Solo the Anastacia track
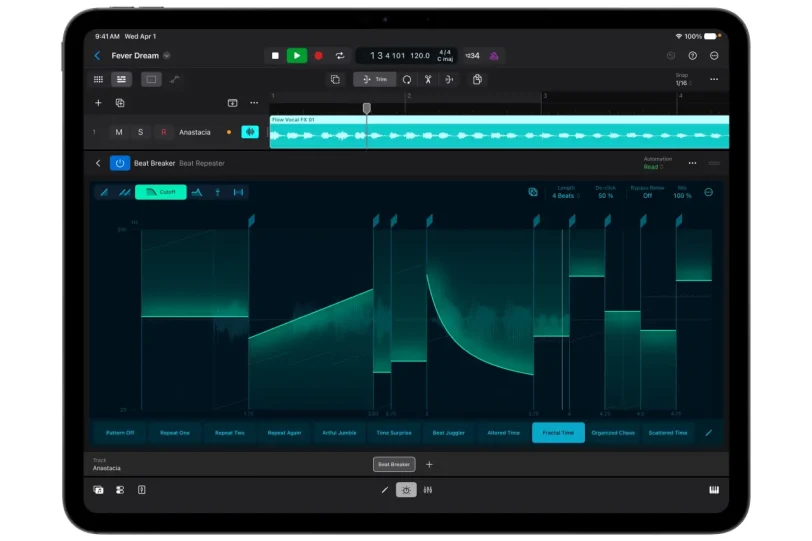812x541 pixels. point(140,133)
